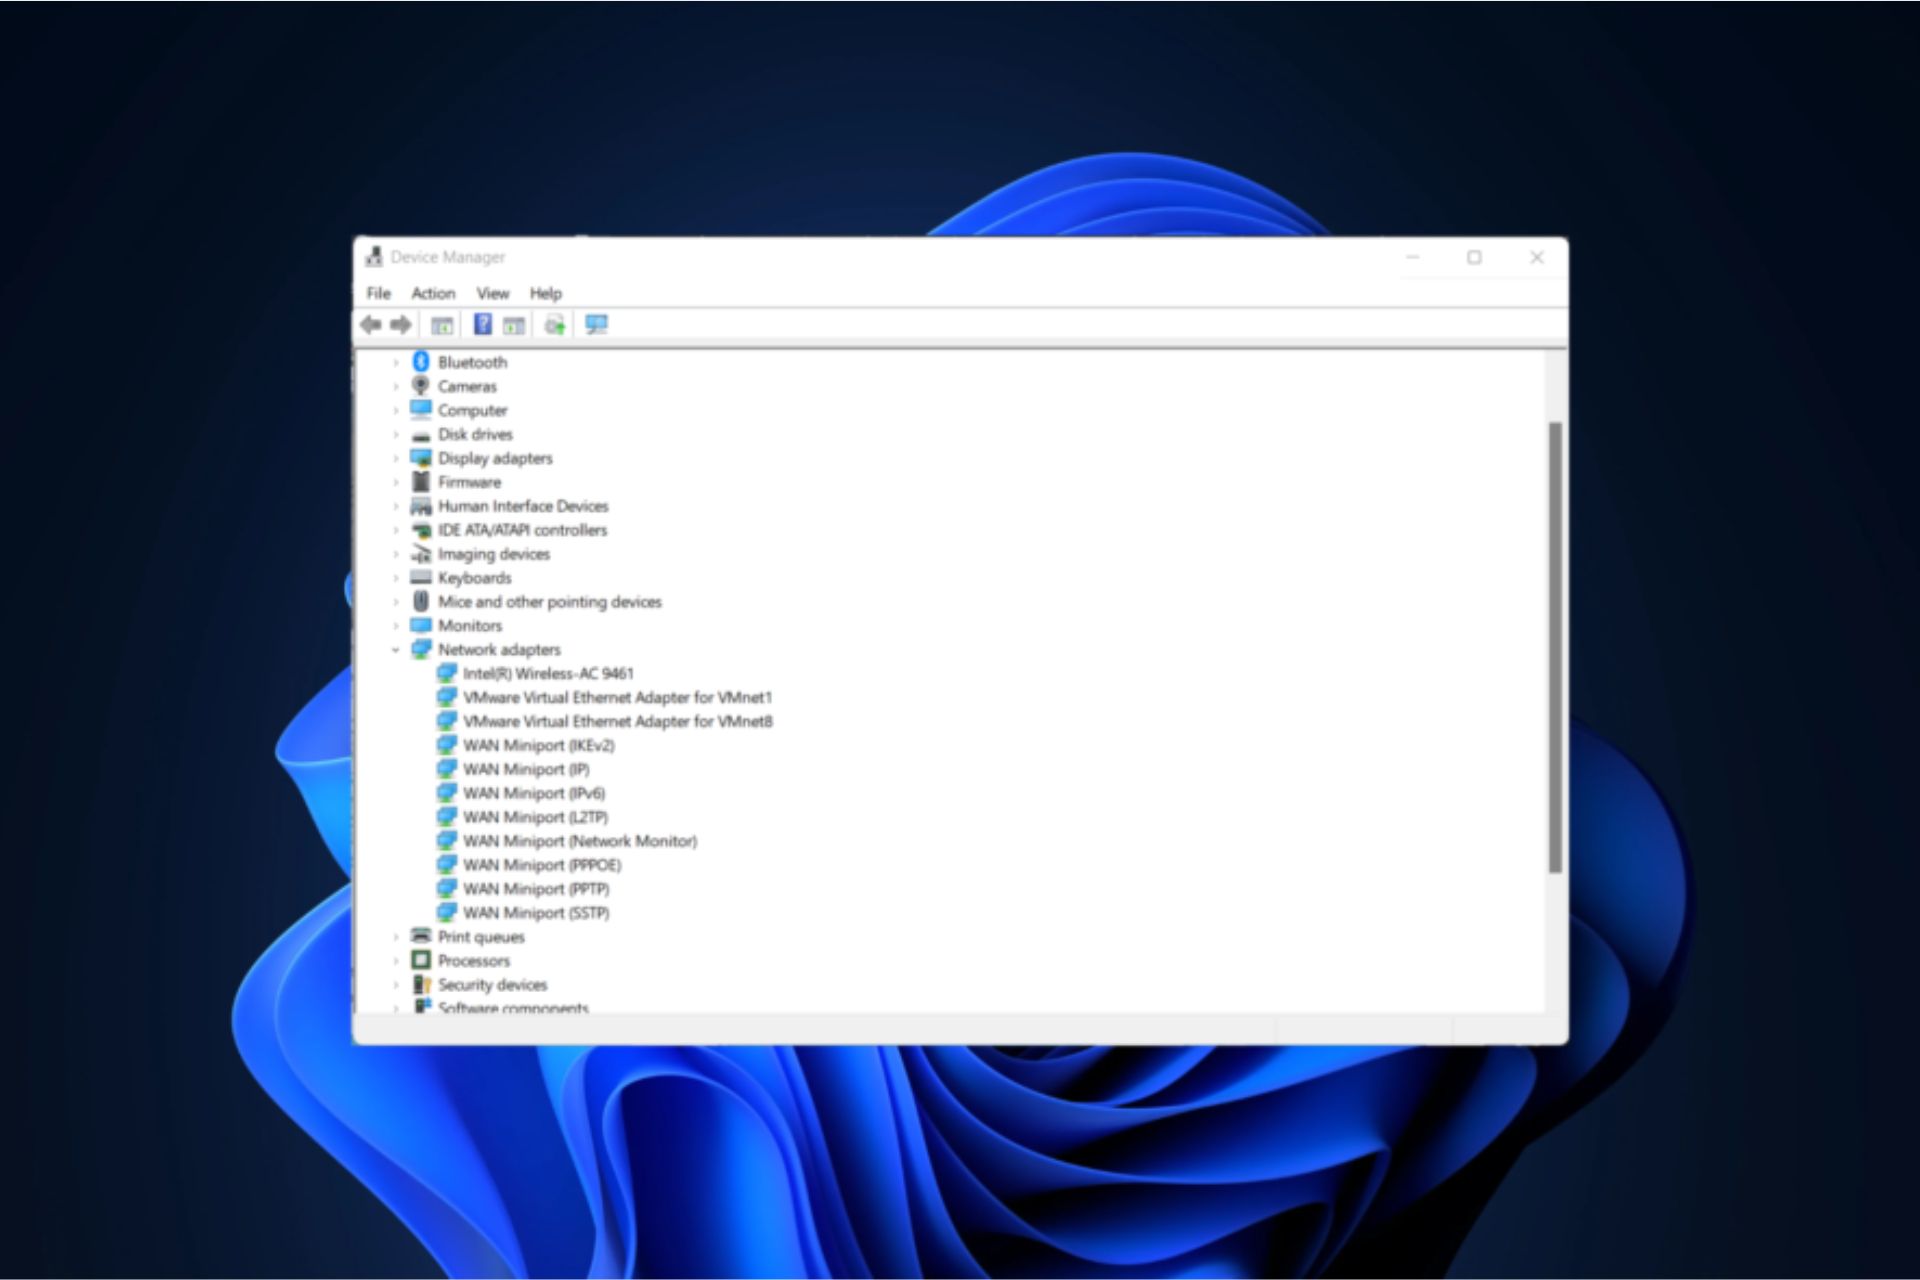Select Intel(R) Wireless-AC 9461 adapter

[548, 674]
